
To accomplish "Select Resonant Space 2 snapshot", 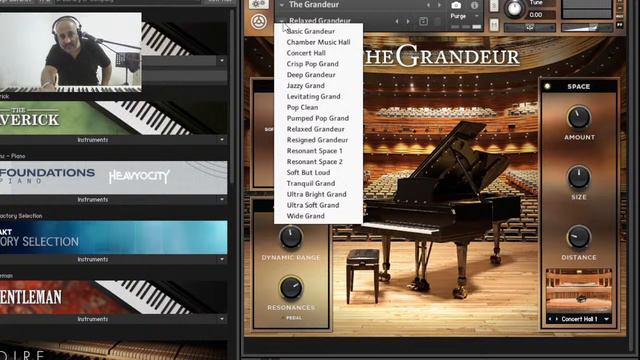I will click(x=314, y=162).
